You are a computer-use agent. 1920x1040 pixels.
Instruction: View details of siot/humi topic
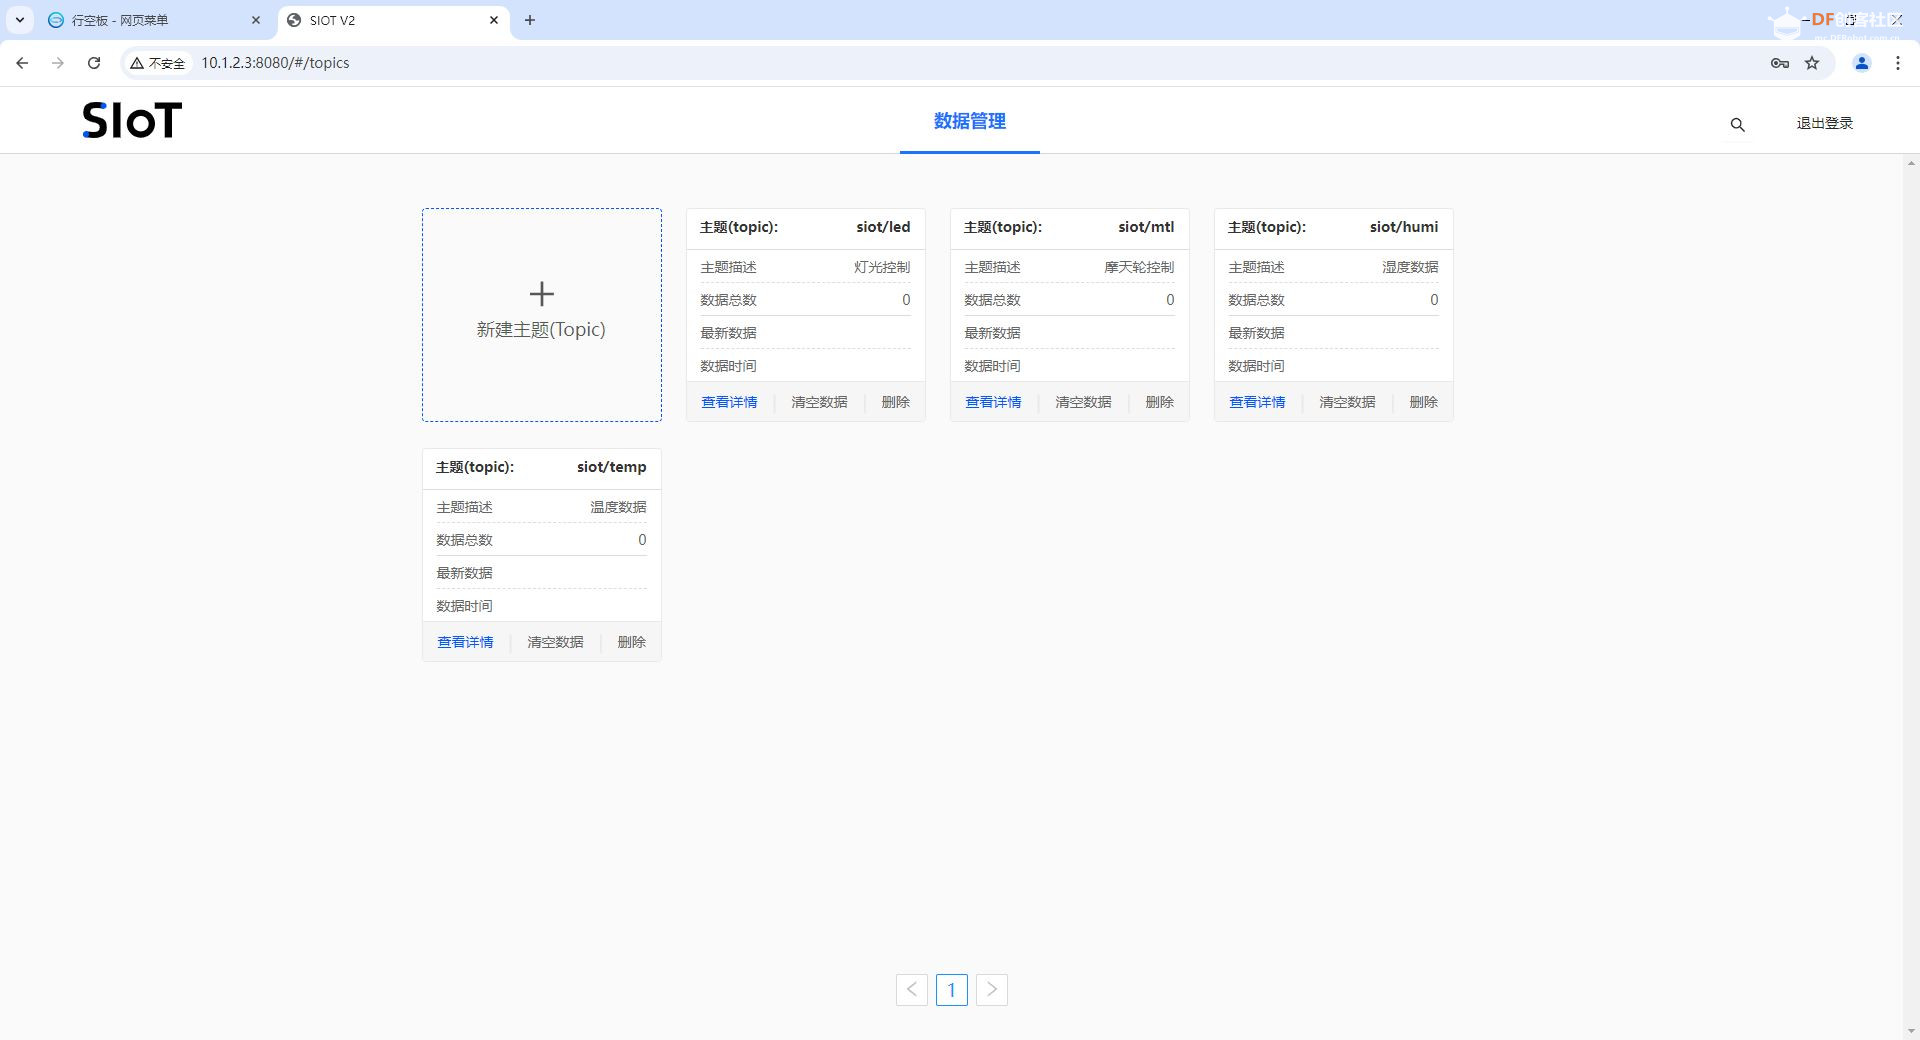pyautogui.click(x=1257, y=402)
